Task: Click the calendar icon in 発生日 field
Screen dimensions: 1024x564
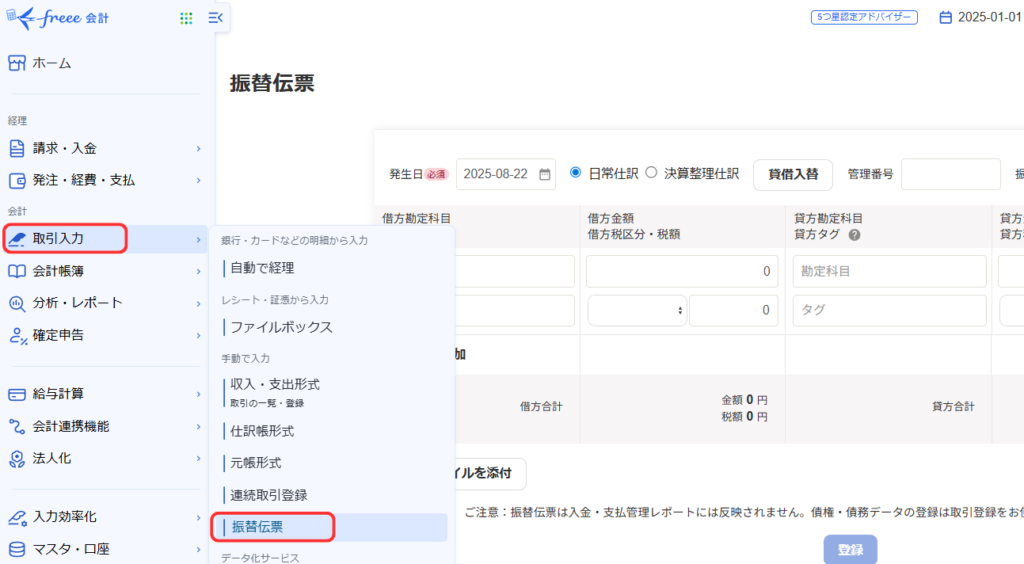Action: pos(545,174)
